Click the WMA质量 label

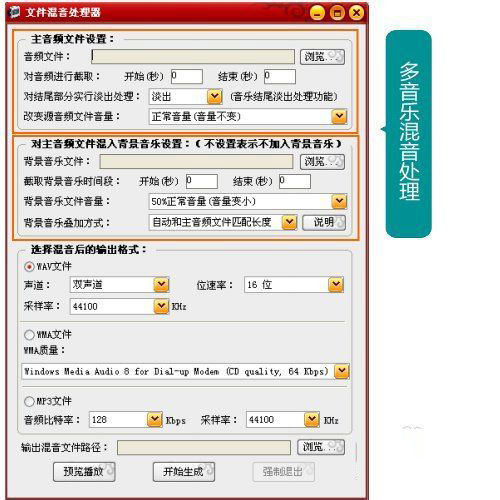(x=44, y=350)
